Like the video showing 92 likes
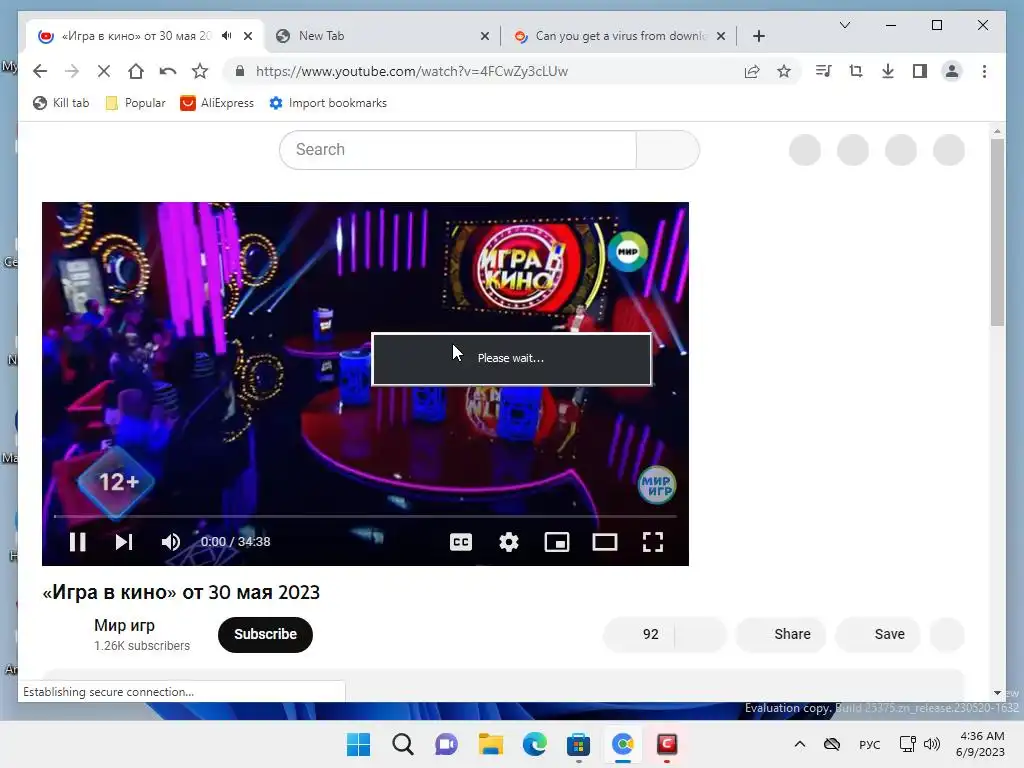Viewport: 1024px width, 768px height. click(640, 635)
